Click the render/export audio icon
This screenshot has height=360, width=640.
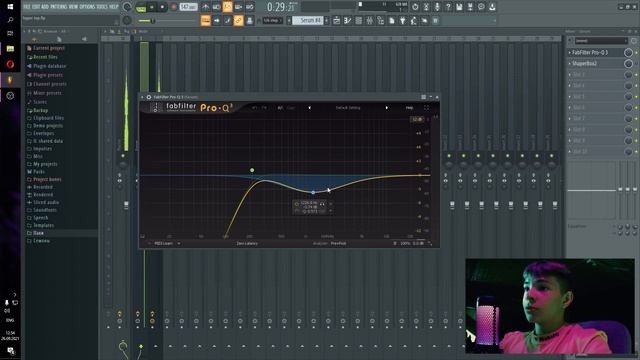tap(470, 7)
